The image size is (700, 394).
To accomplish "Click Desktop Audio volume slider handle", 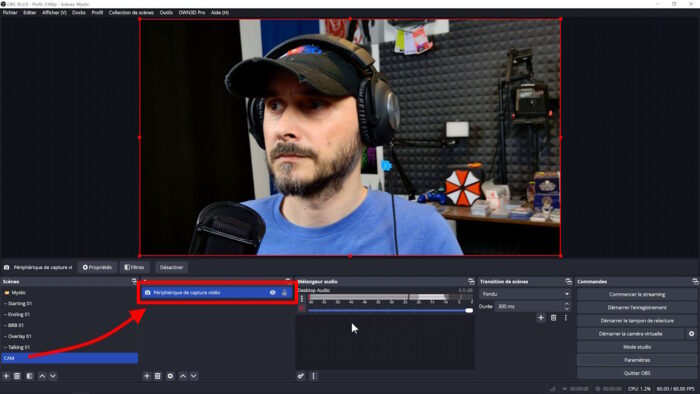I will pyautogui.click(x=469, y=310).
